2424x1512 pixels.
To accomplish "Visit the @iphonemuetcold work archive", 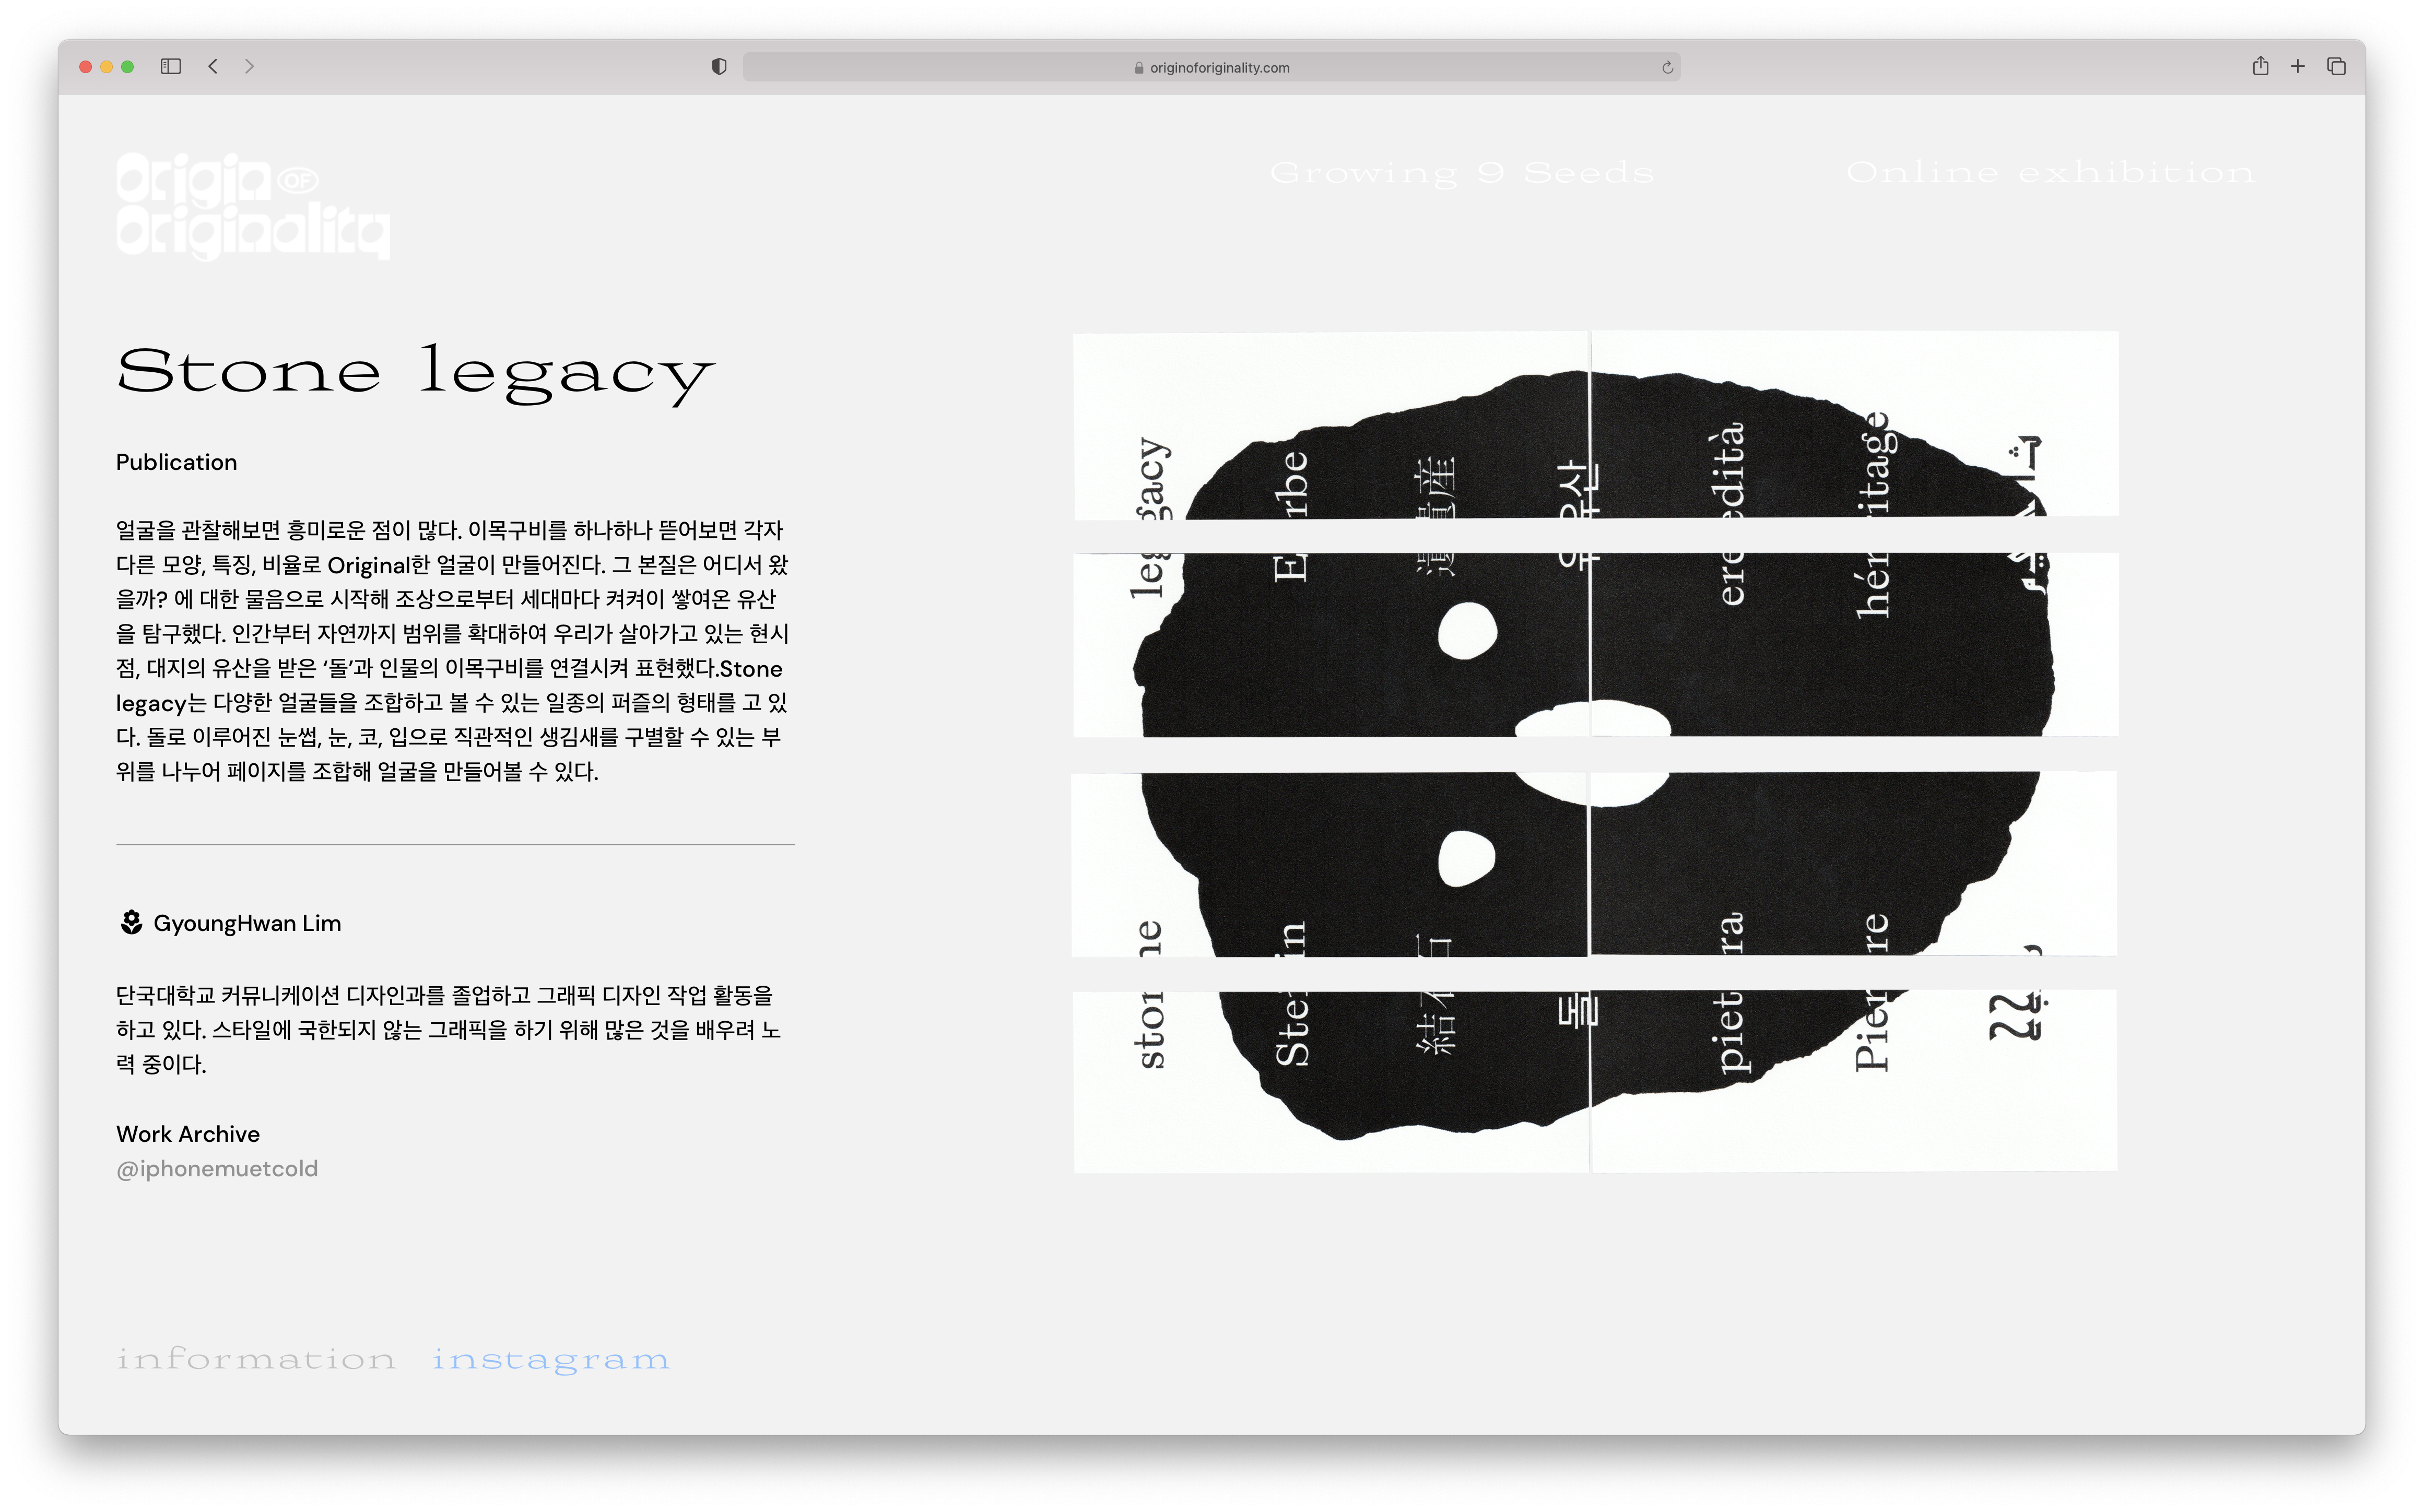I will pyautogui.click(x=217, y=1168).
